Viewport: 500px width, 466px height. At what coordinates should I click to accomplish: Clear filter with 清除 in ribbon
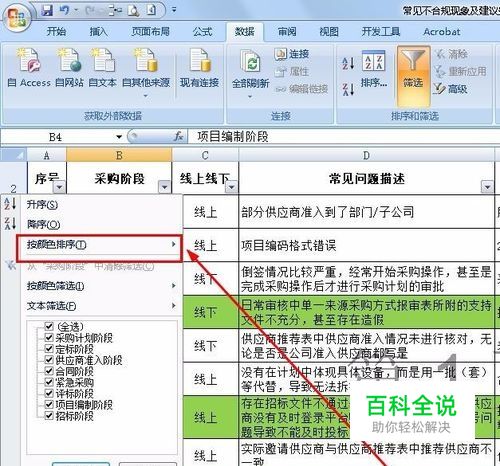tap(451, 54)
